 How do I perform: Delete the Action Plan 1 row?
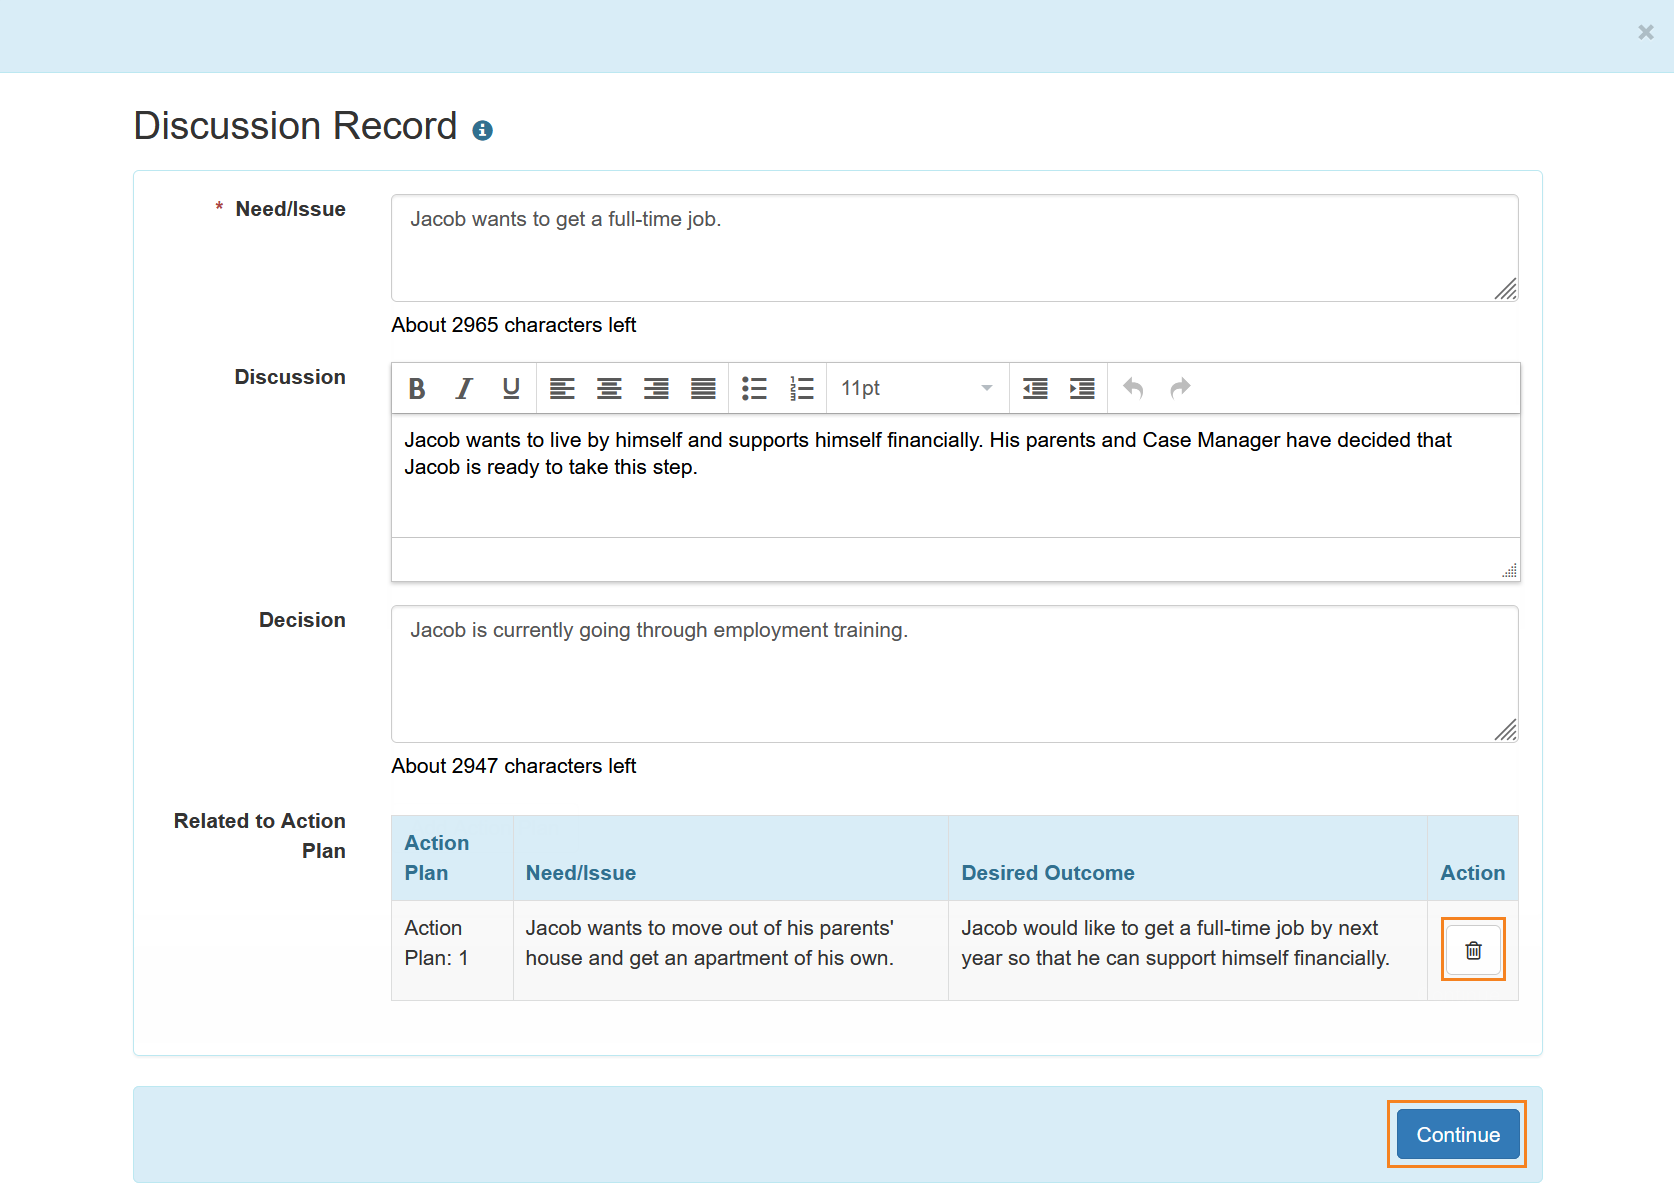[1472, 949]
